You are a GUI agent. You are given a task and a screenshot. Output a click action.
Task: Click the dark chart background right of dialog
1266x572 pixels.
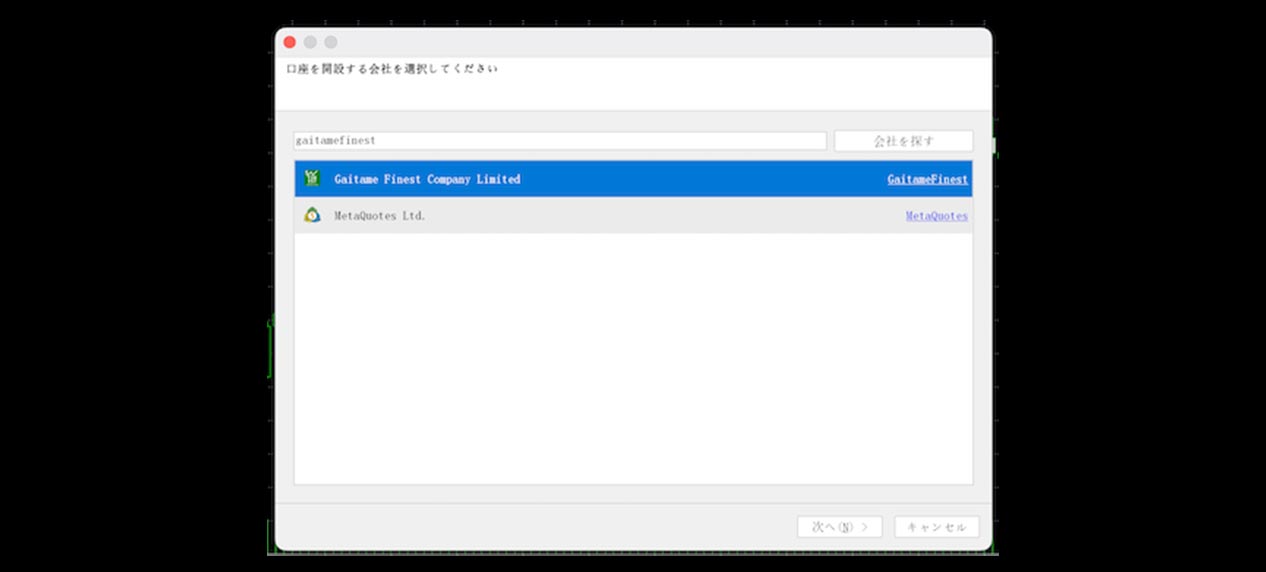tap(1130, 300)
